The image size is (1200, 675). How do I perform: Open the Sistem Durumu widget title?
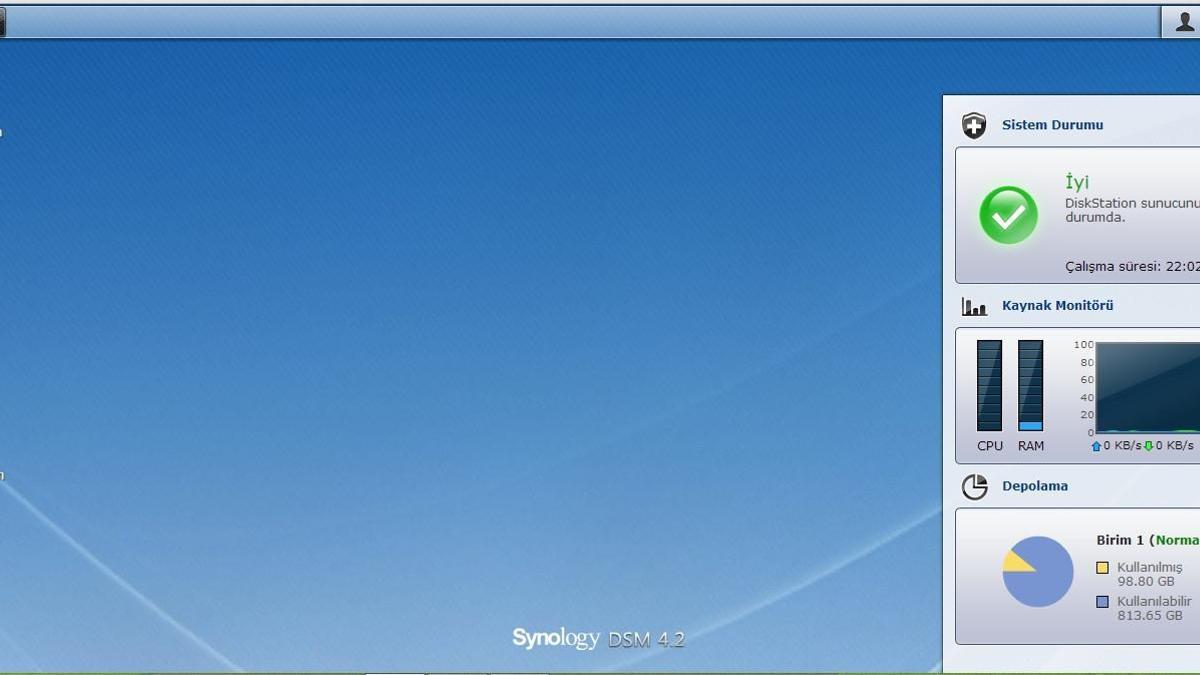(x=1052, y=125)
